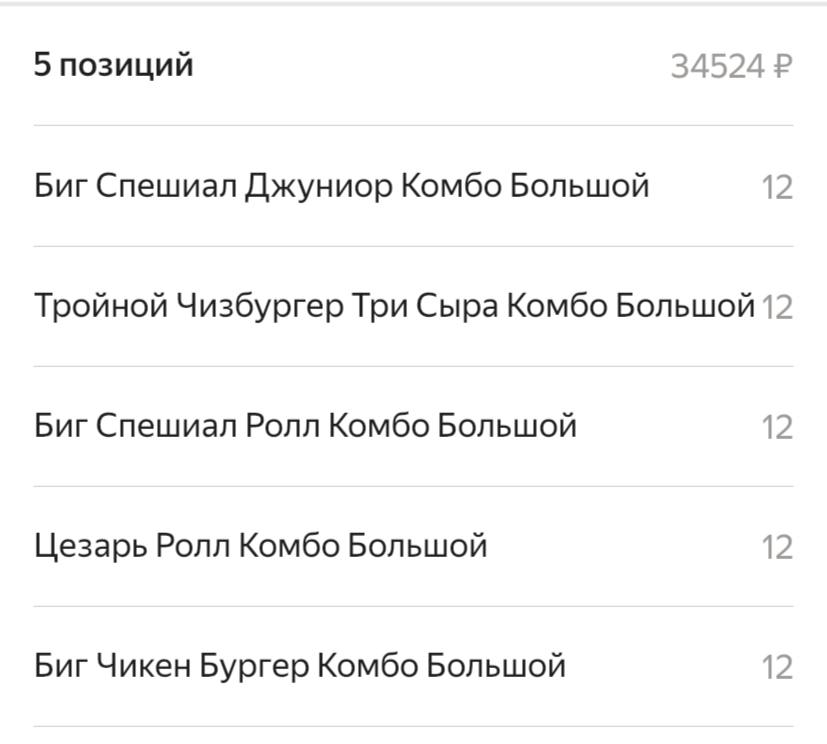The image size is (827, 744).
Task: Click the word "Чизбургер" in the list
Action: (260, 306)
